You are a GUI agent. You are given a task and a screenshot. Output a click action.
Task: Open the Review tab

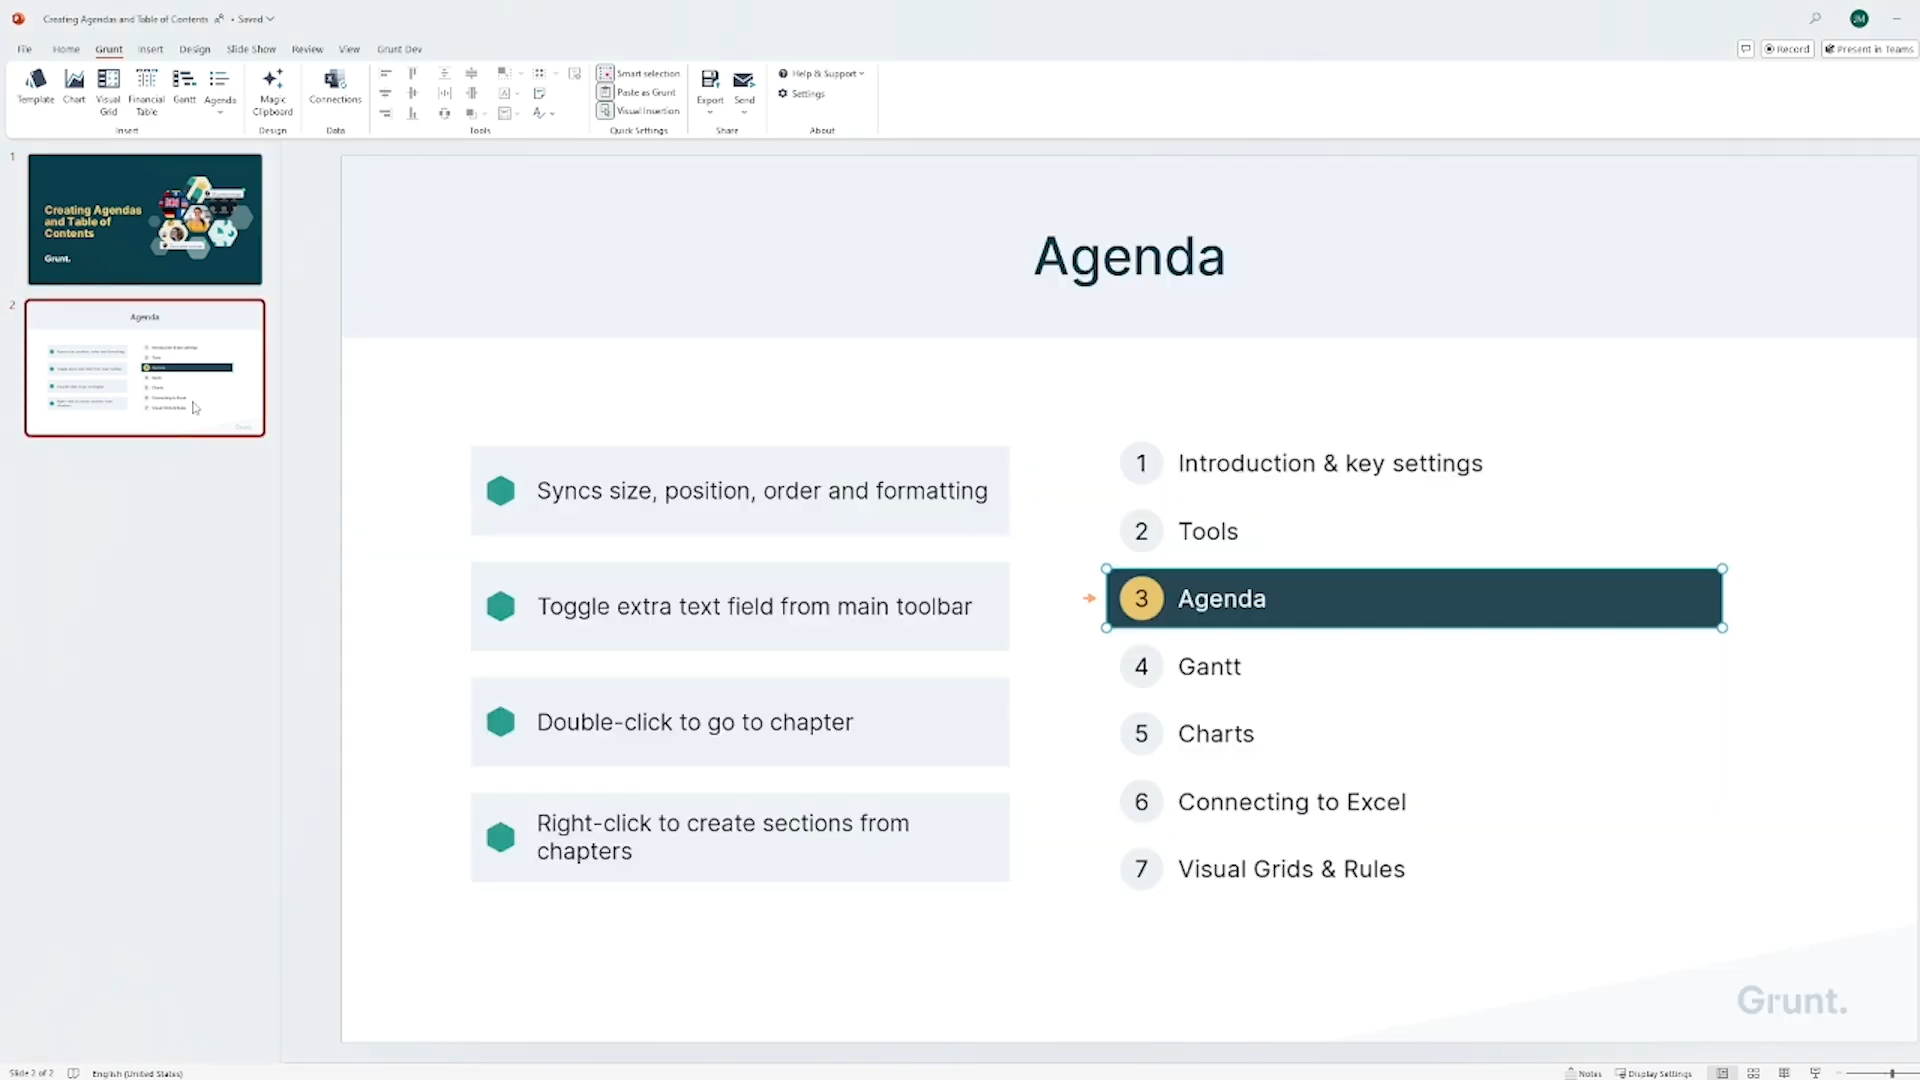click(307, 49)
